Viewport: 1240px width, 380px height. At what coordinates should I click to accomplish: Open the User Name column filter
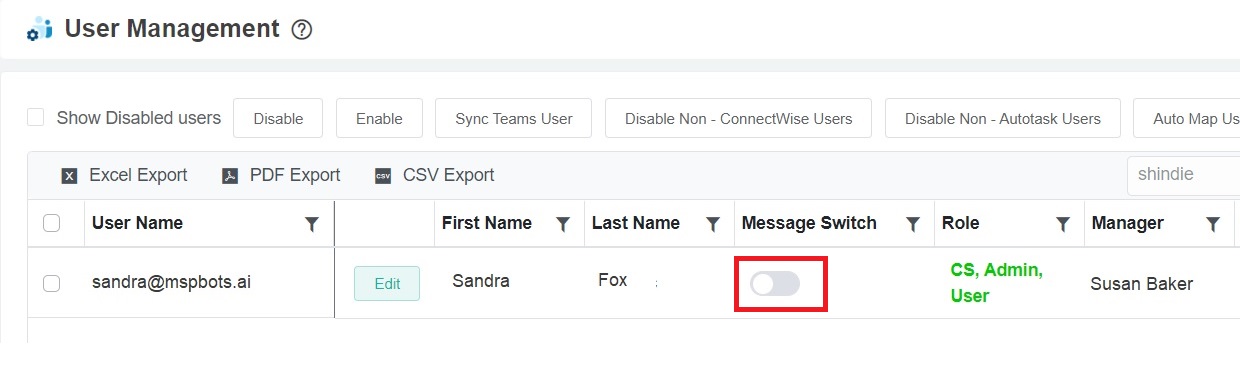click(x=312, y=224)
